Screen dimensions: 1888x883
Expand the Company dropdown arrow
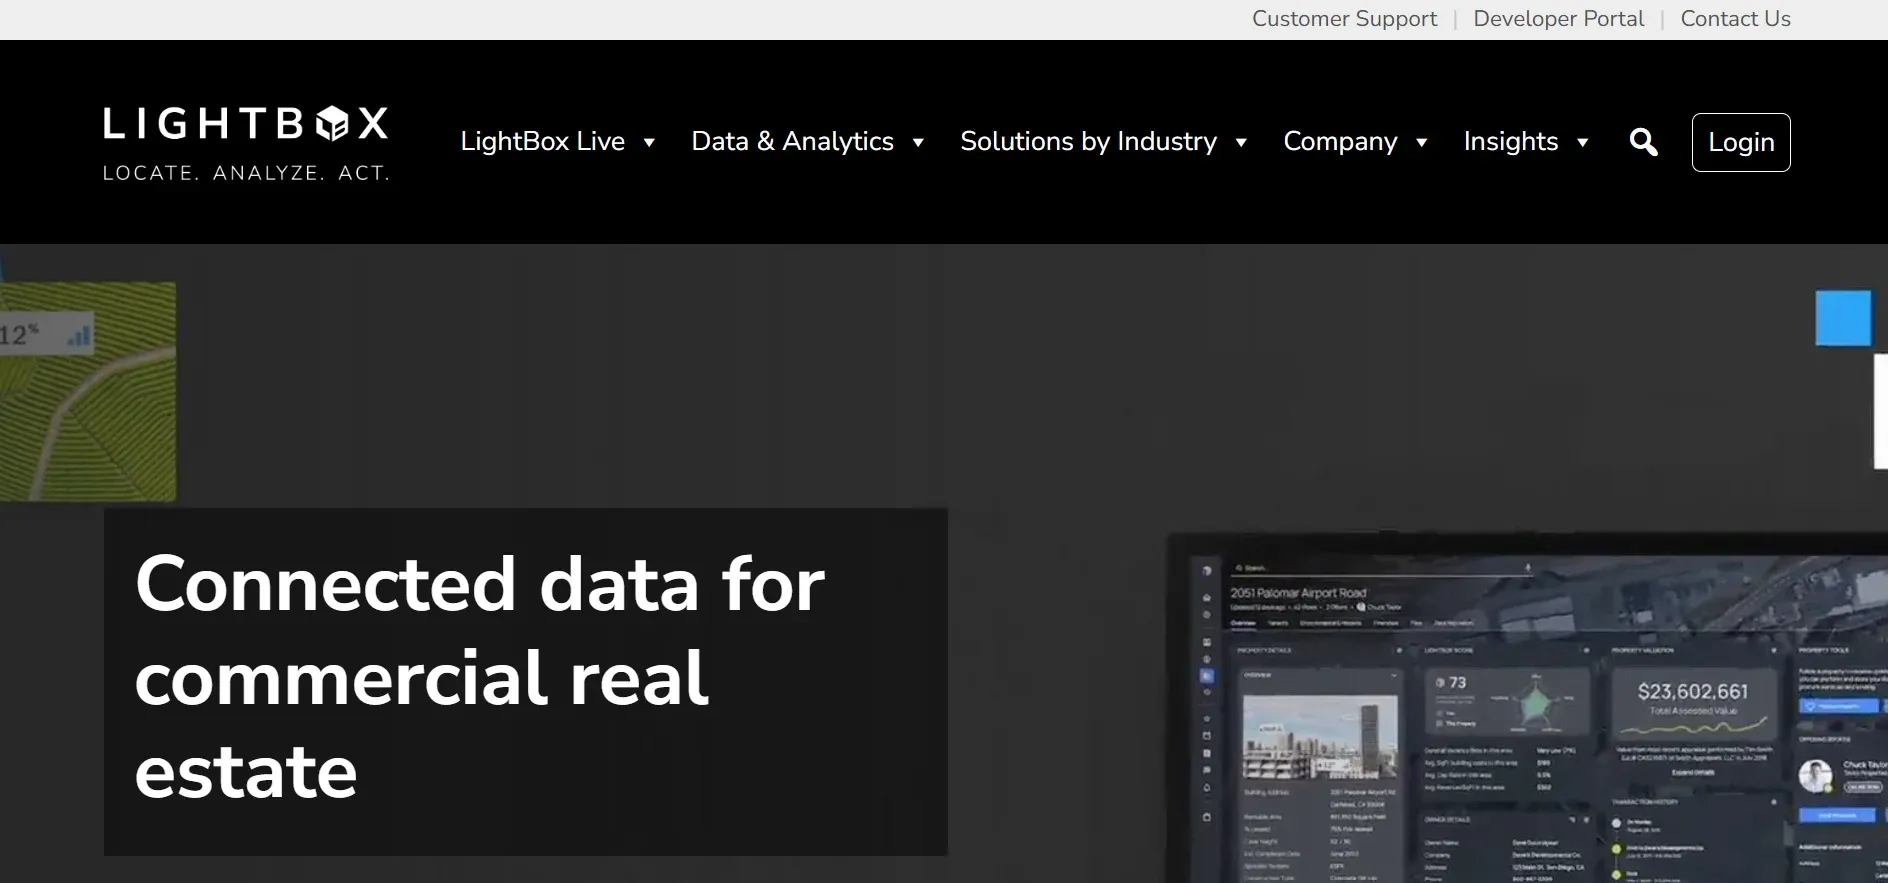tap(1421, 143)
